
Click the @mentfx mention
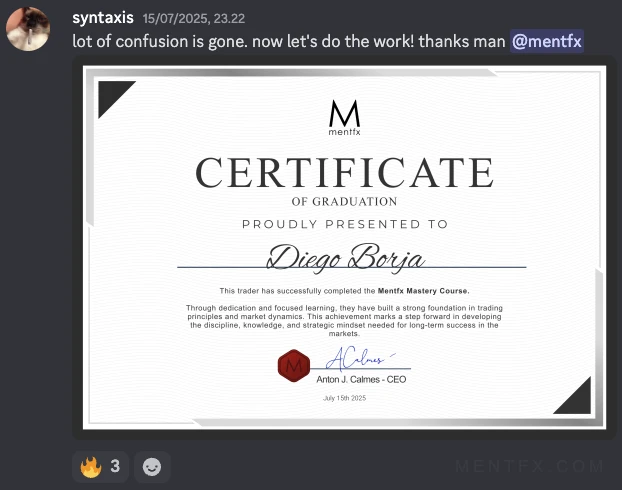547,41
